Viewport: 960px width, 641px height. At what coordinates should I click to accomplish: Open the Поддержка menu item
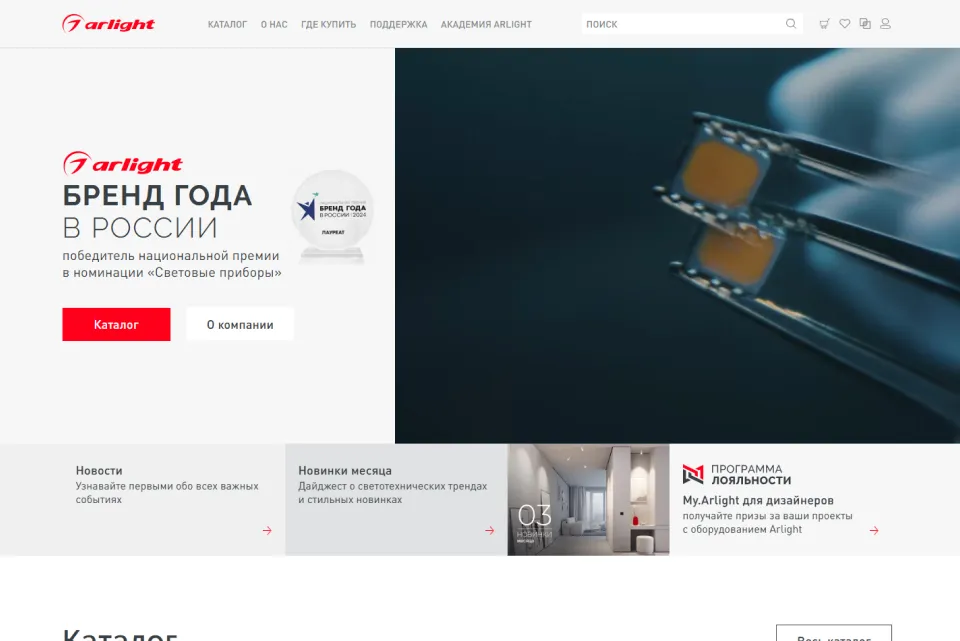pyautogui.click(x=398, y=24)
